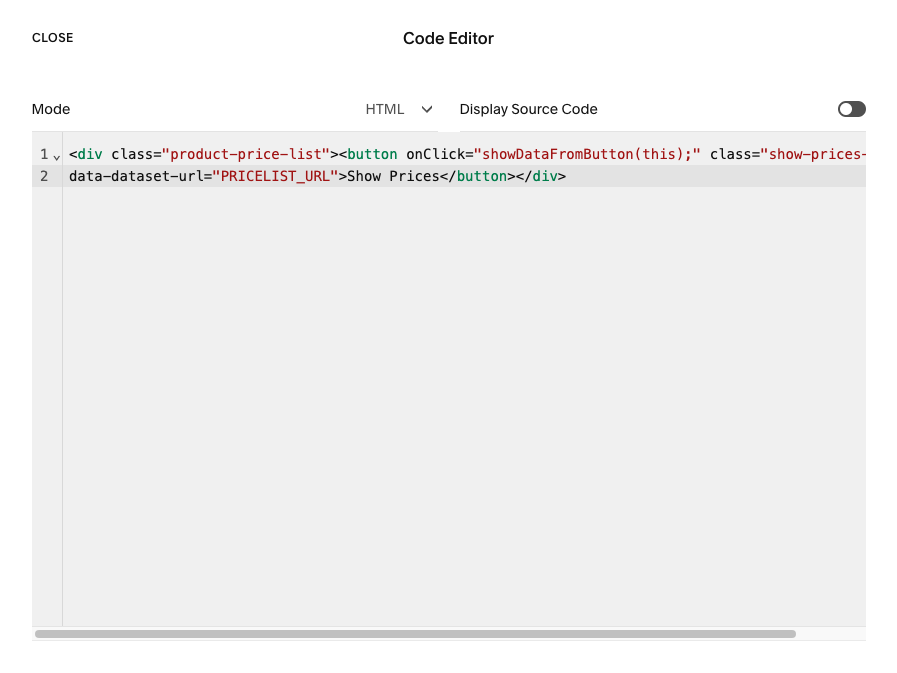Click the chevron next to HTML

(x=427, y=109)
